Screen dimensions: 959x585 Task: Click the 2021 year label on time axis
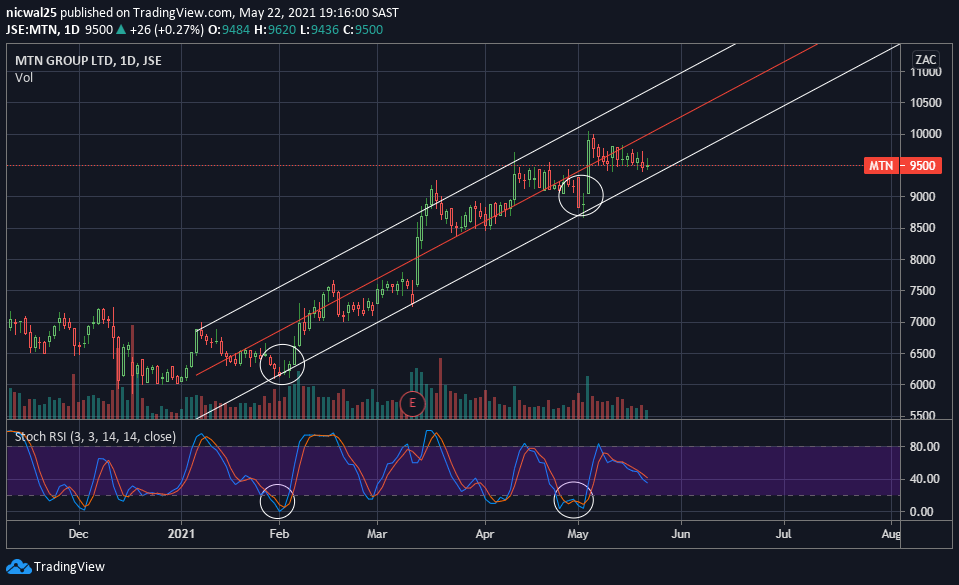(181, 534)
